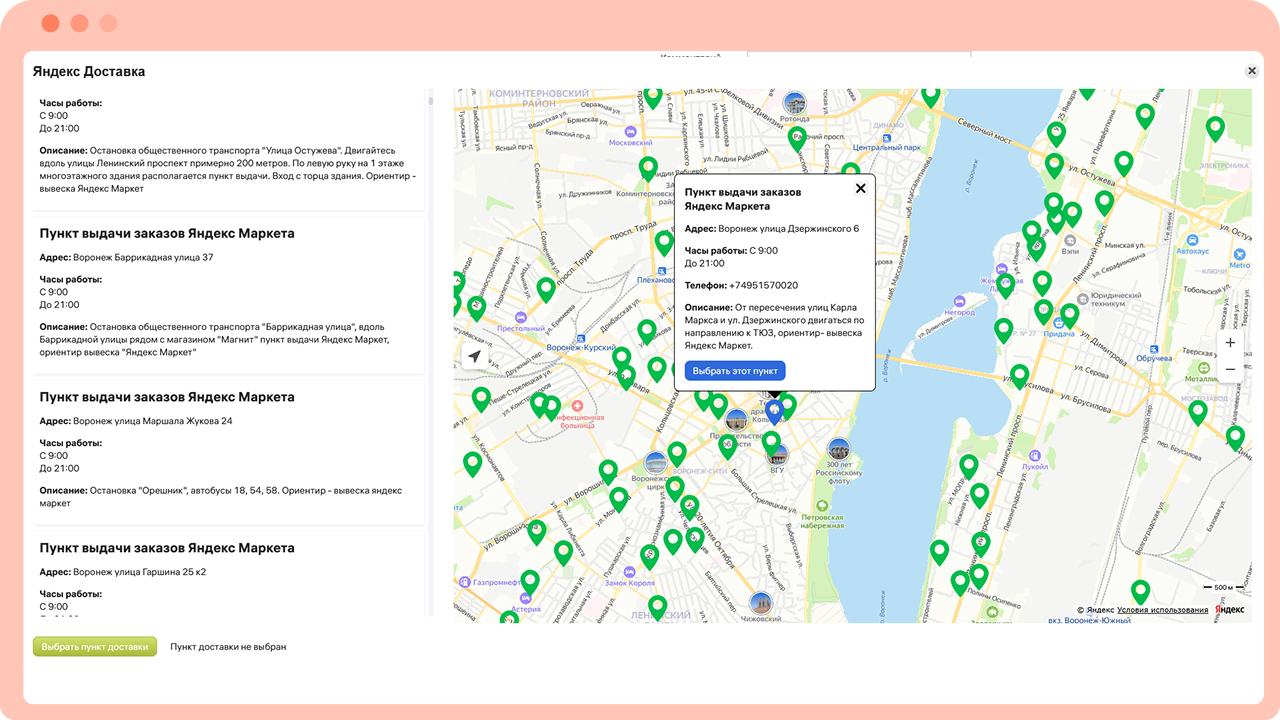
Task: Click the Пункт доставки не выбран status text
Action: pyautogui.click(x=228, y=647)
